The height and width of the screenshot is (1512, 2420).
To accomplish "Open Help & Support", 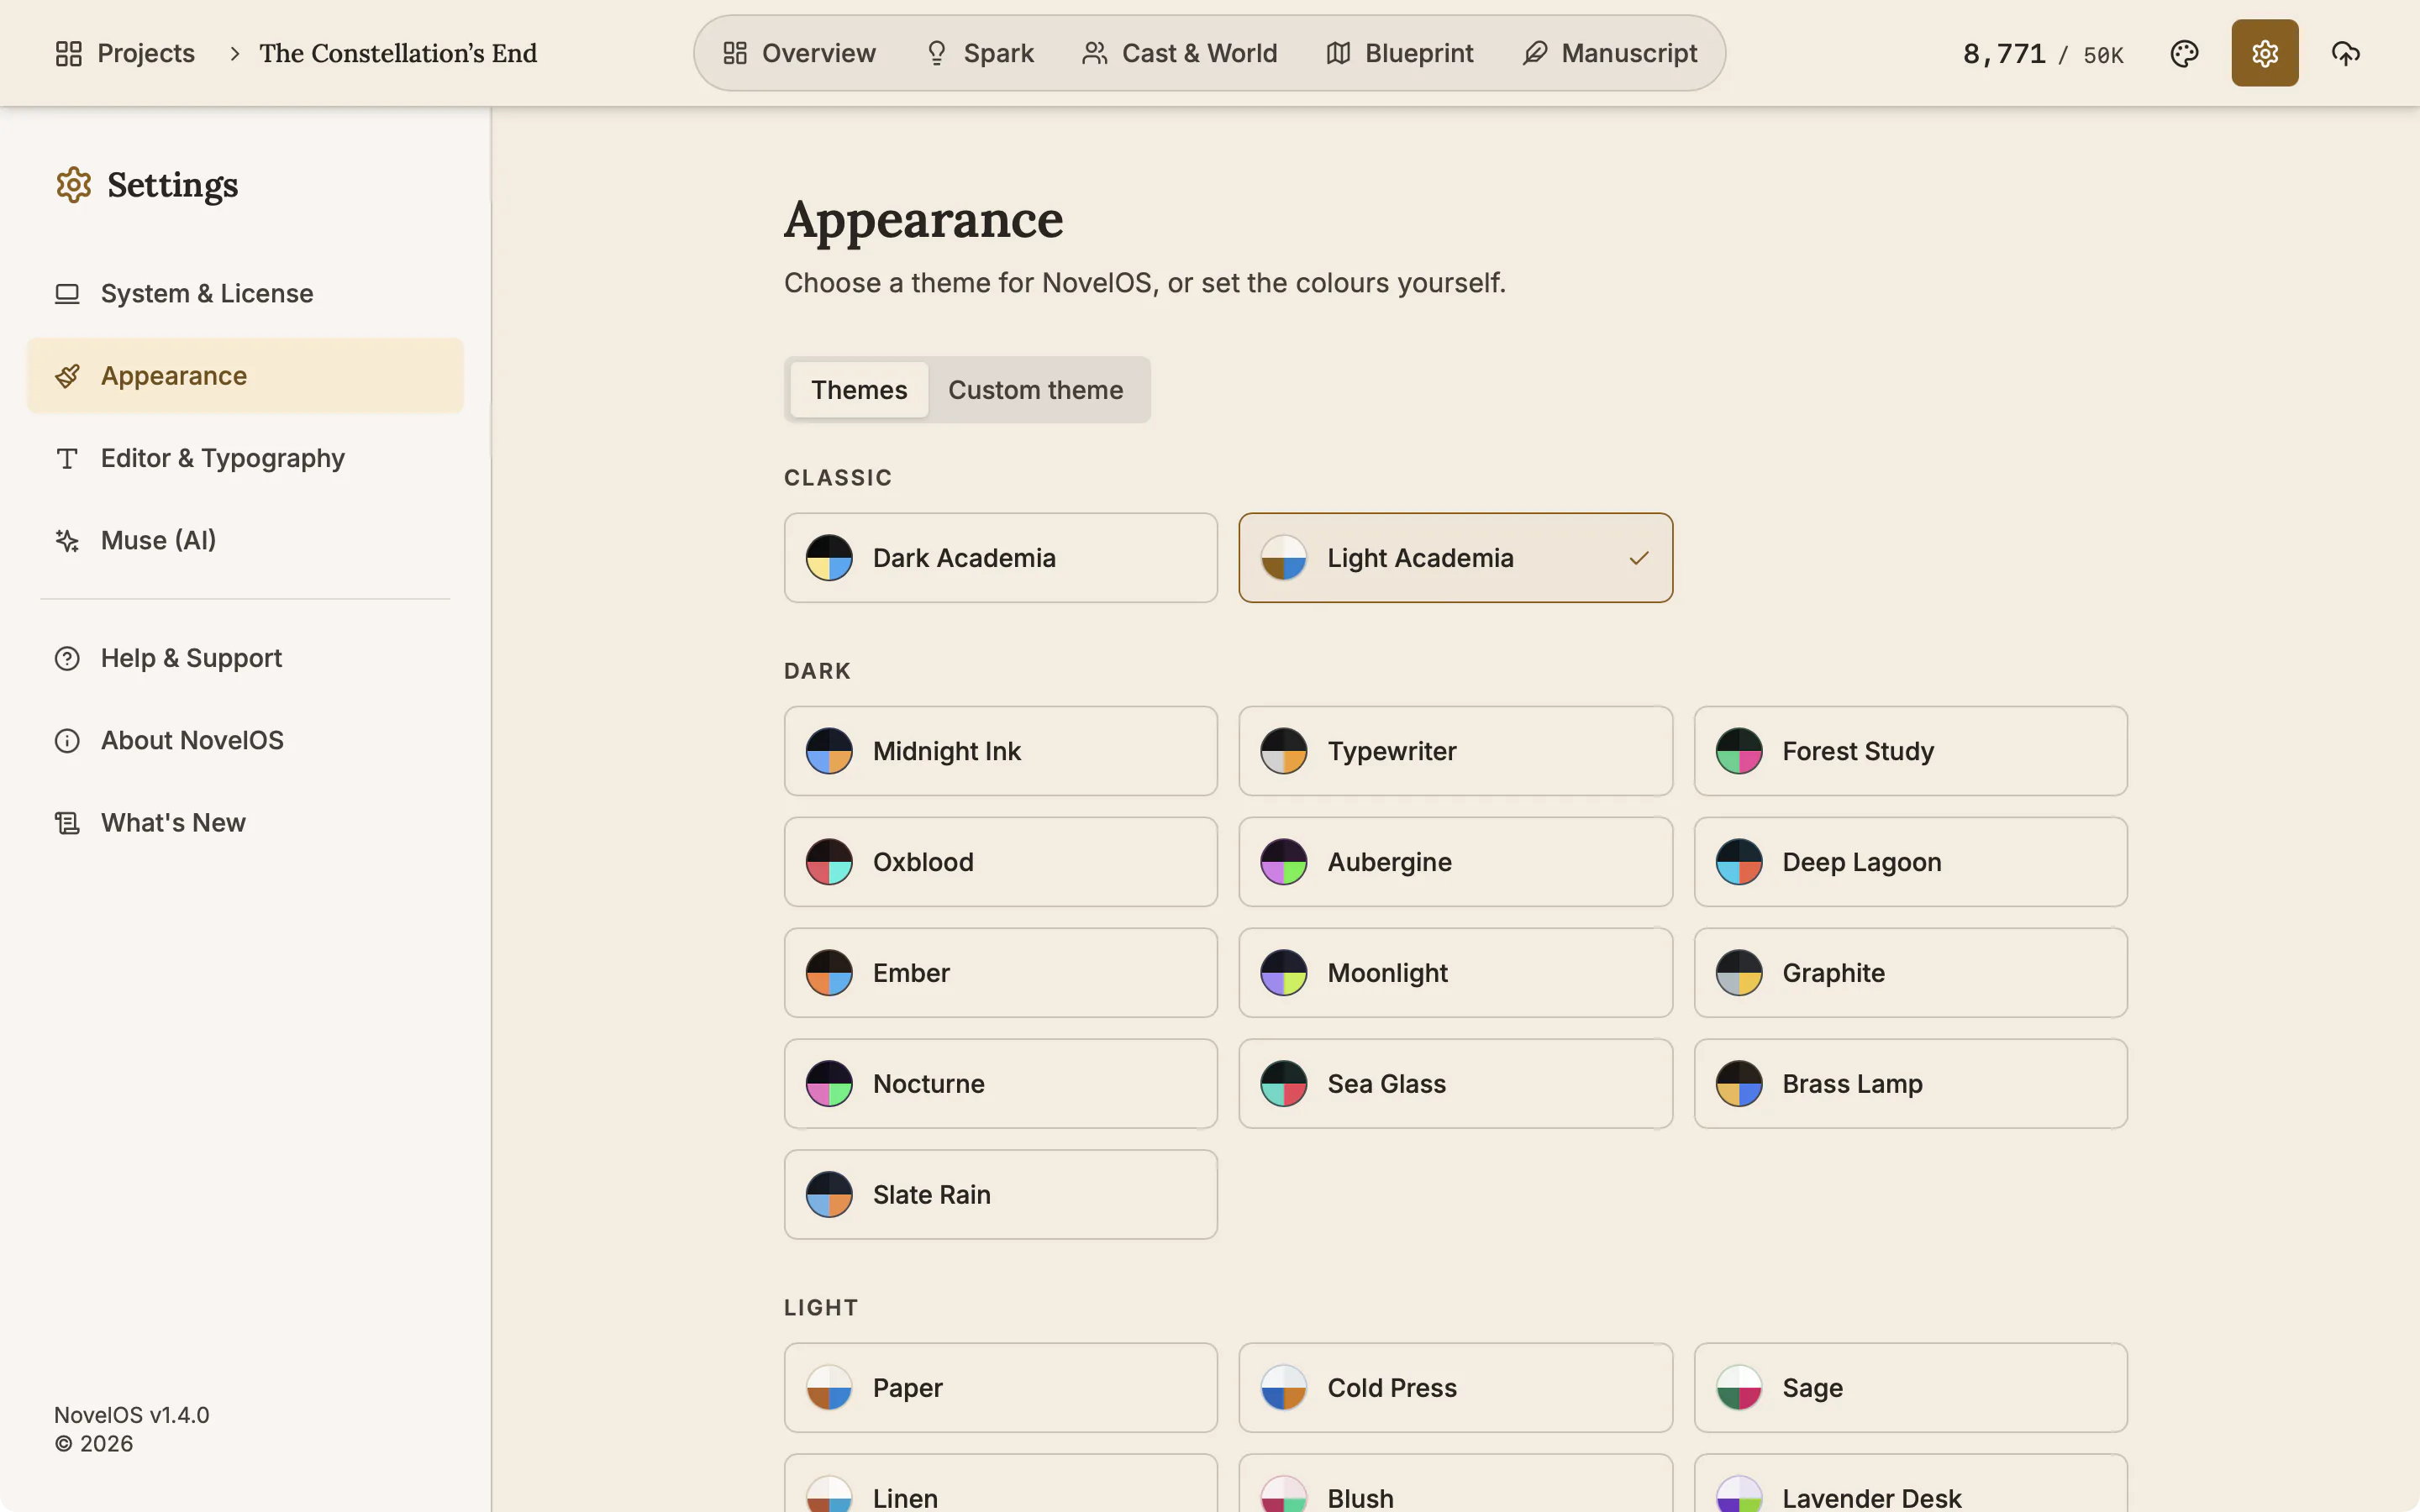I will point(245,658).
